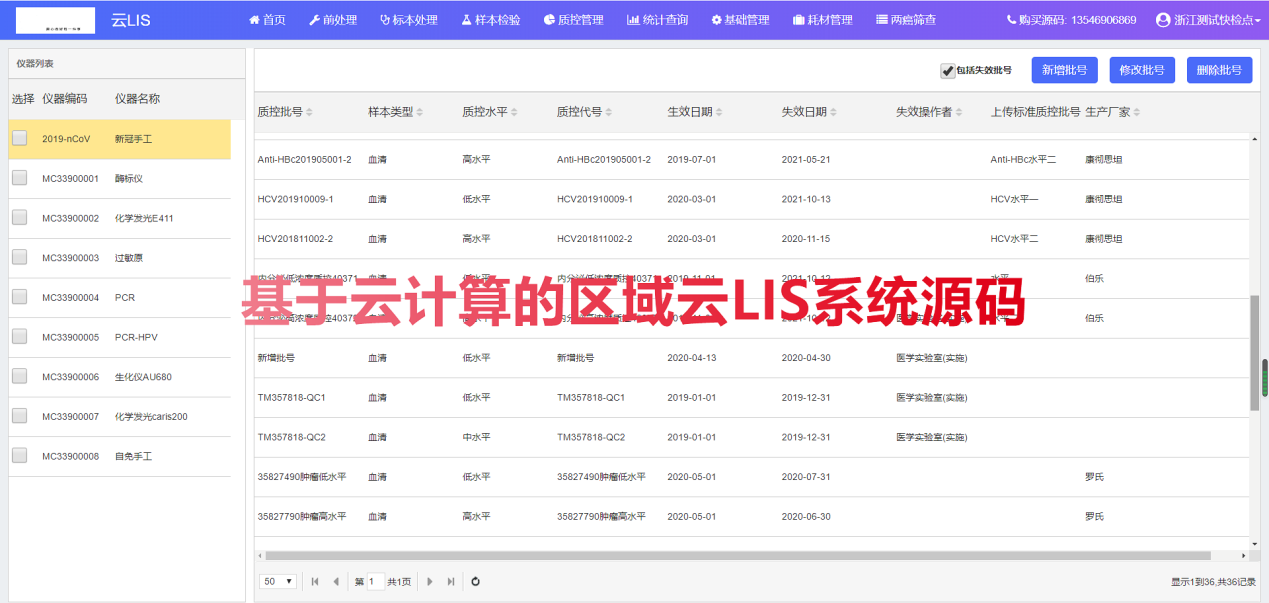The height and width of the screenshot is (603, 1269).
Task: Refresh the batch table
Action: (x=476, y=581)
